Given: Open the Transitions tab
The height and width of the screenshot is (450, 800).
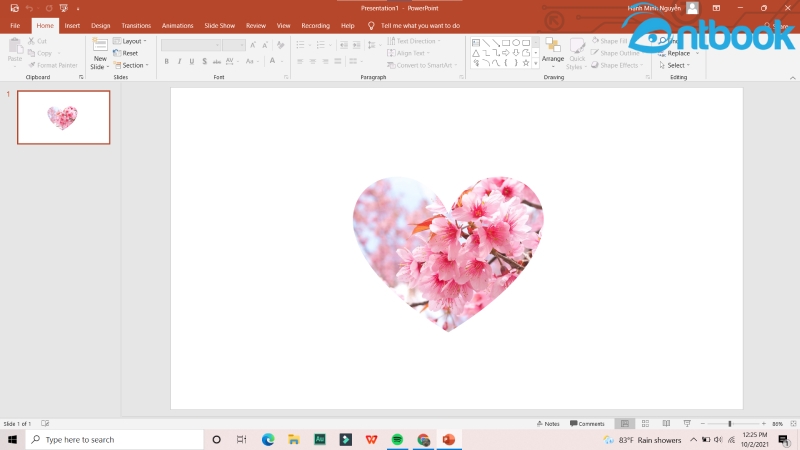Looking at the screenshot, I should pyautogui.click(x=136, y=25).
